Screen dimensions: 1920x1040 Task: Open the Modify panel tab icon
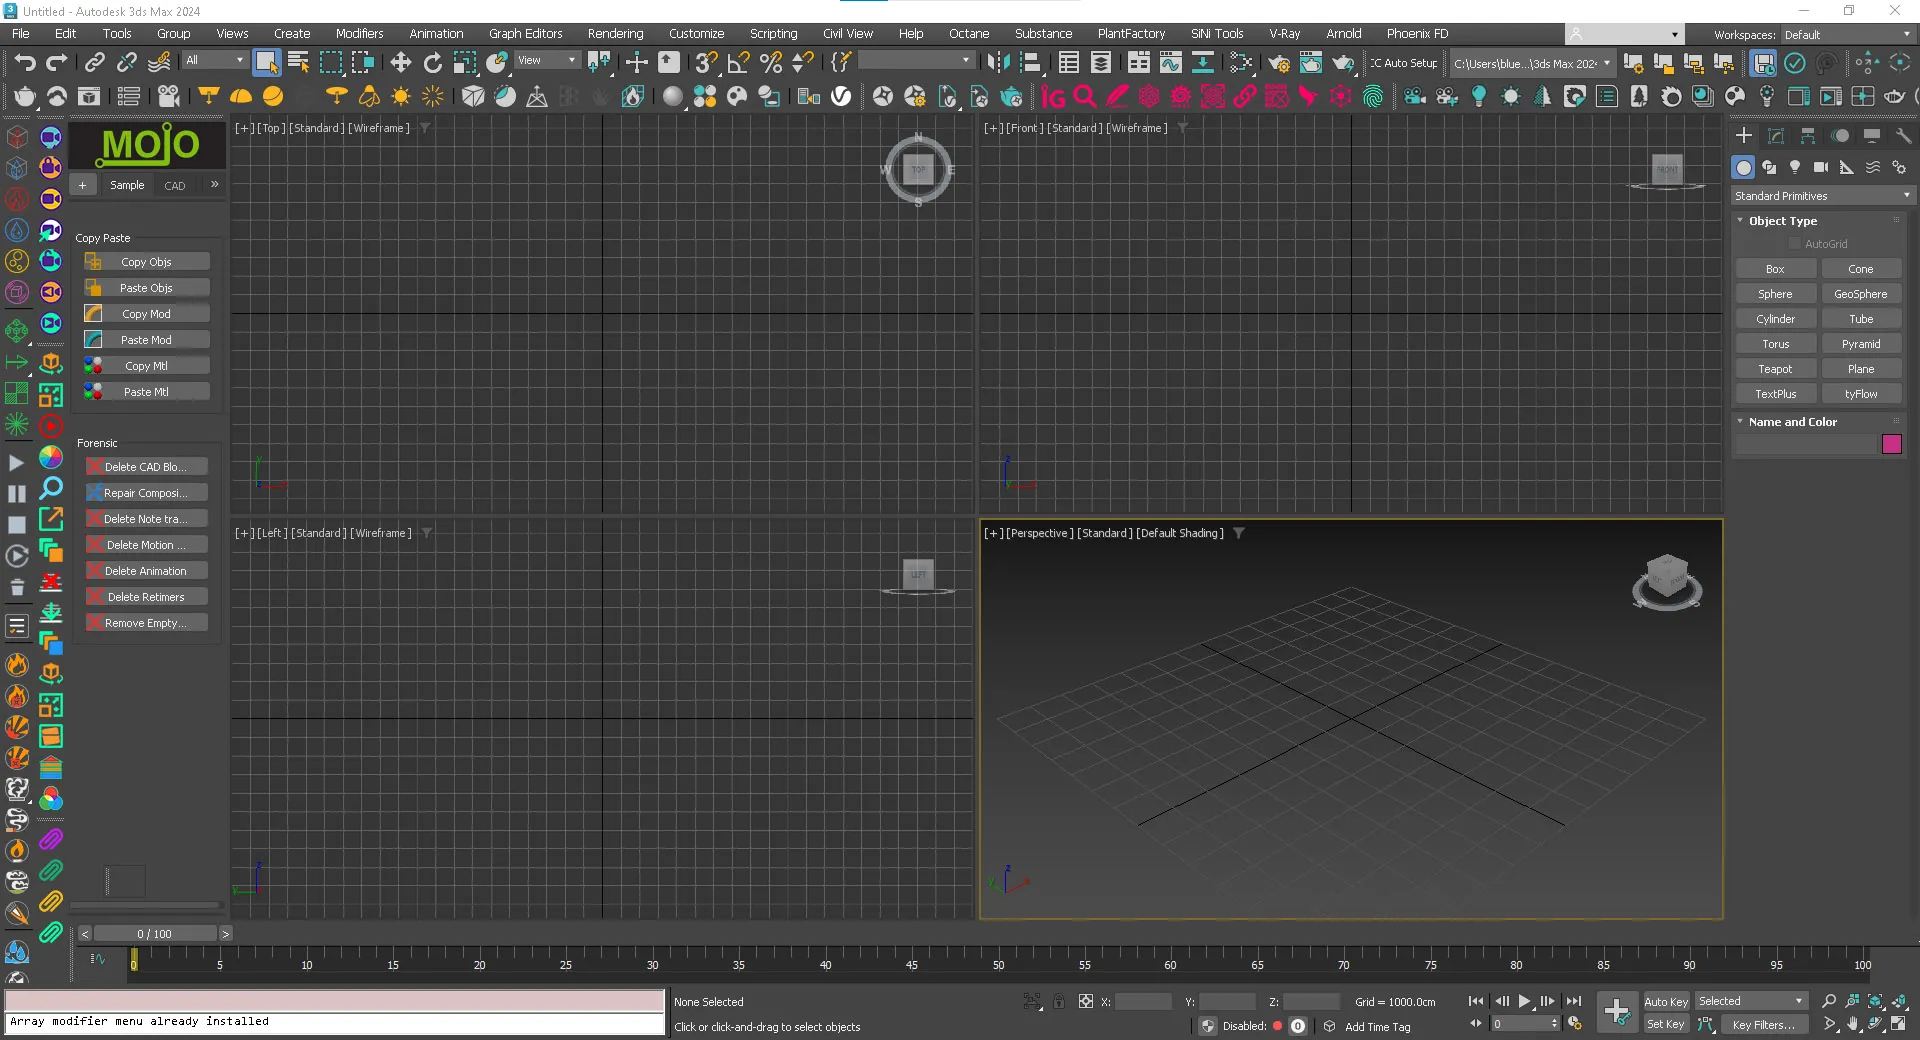1776,136
